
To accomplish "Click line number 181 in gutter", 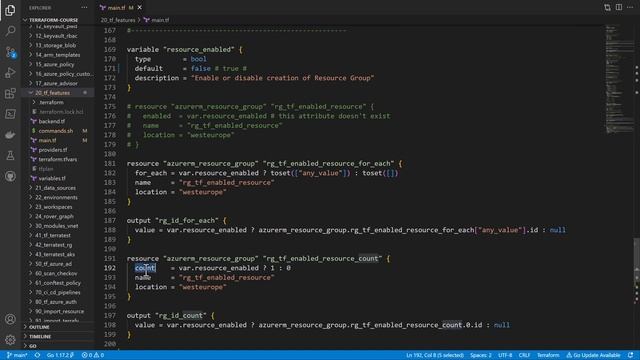I will (110, 163).
